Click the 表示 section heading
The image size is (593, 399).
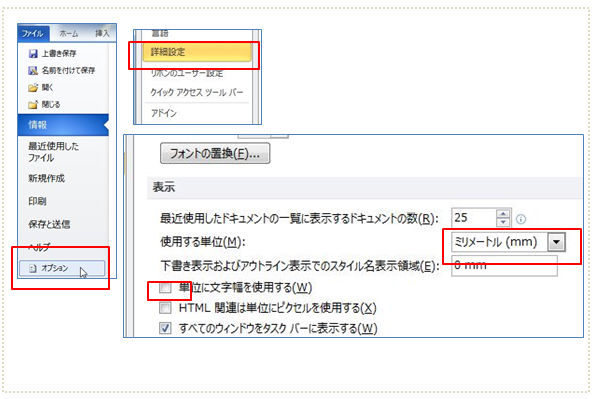(x=164, y=187)
